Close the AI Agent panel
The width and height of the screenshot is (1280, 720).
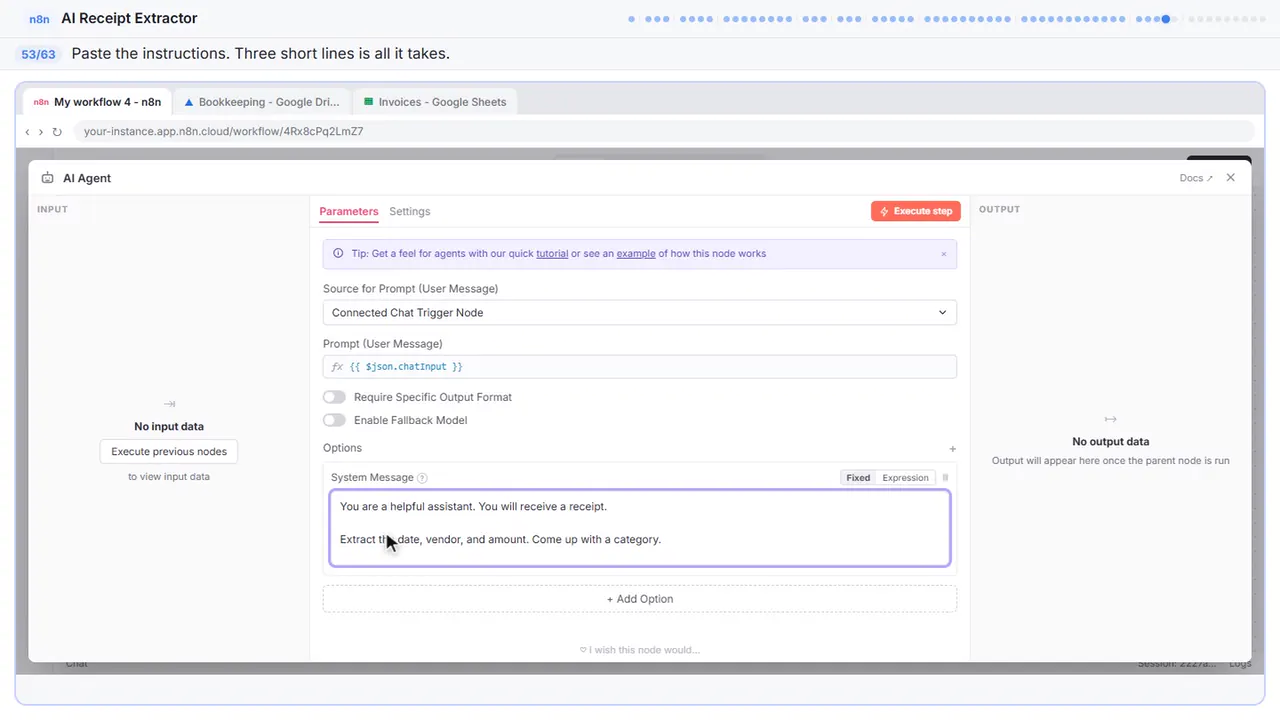1231,177
